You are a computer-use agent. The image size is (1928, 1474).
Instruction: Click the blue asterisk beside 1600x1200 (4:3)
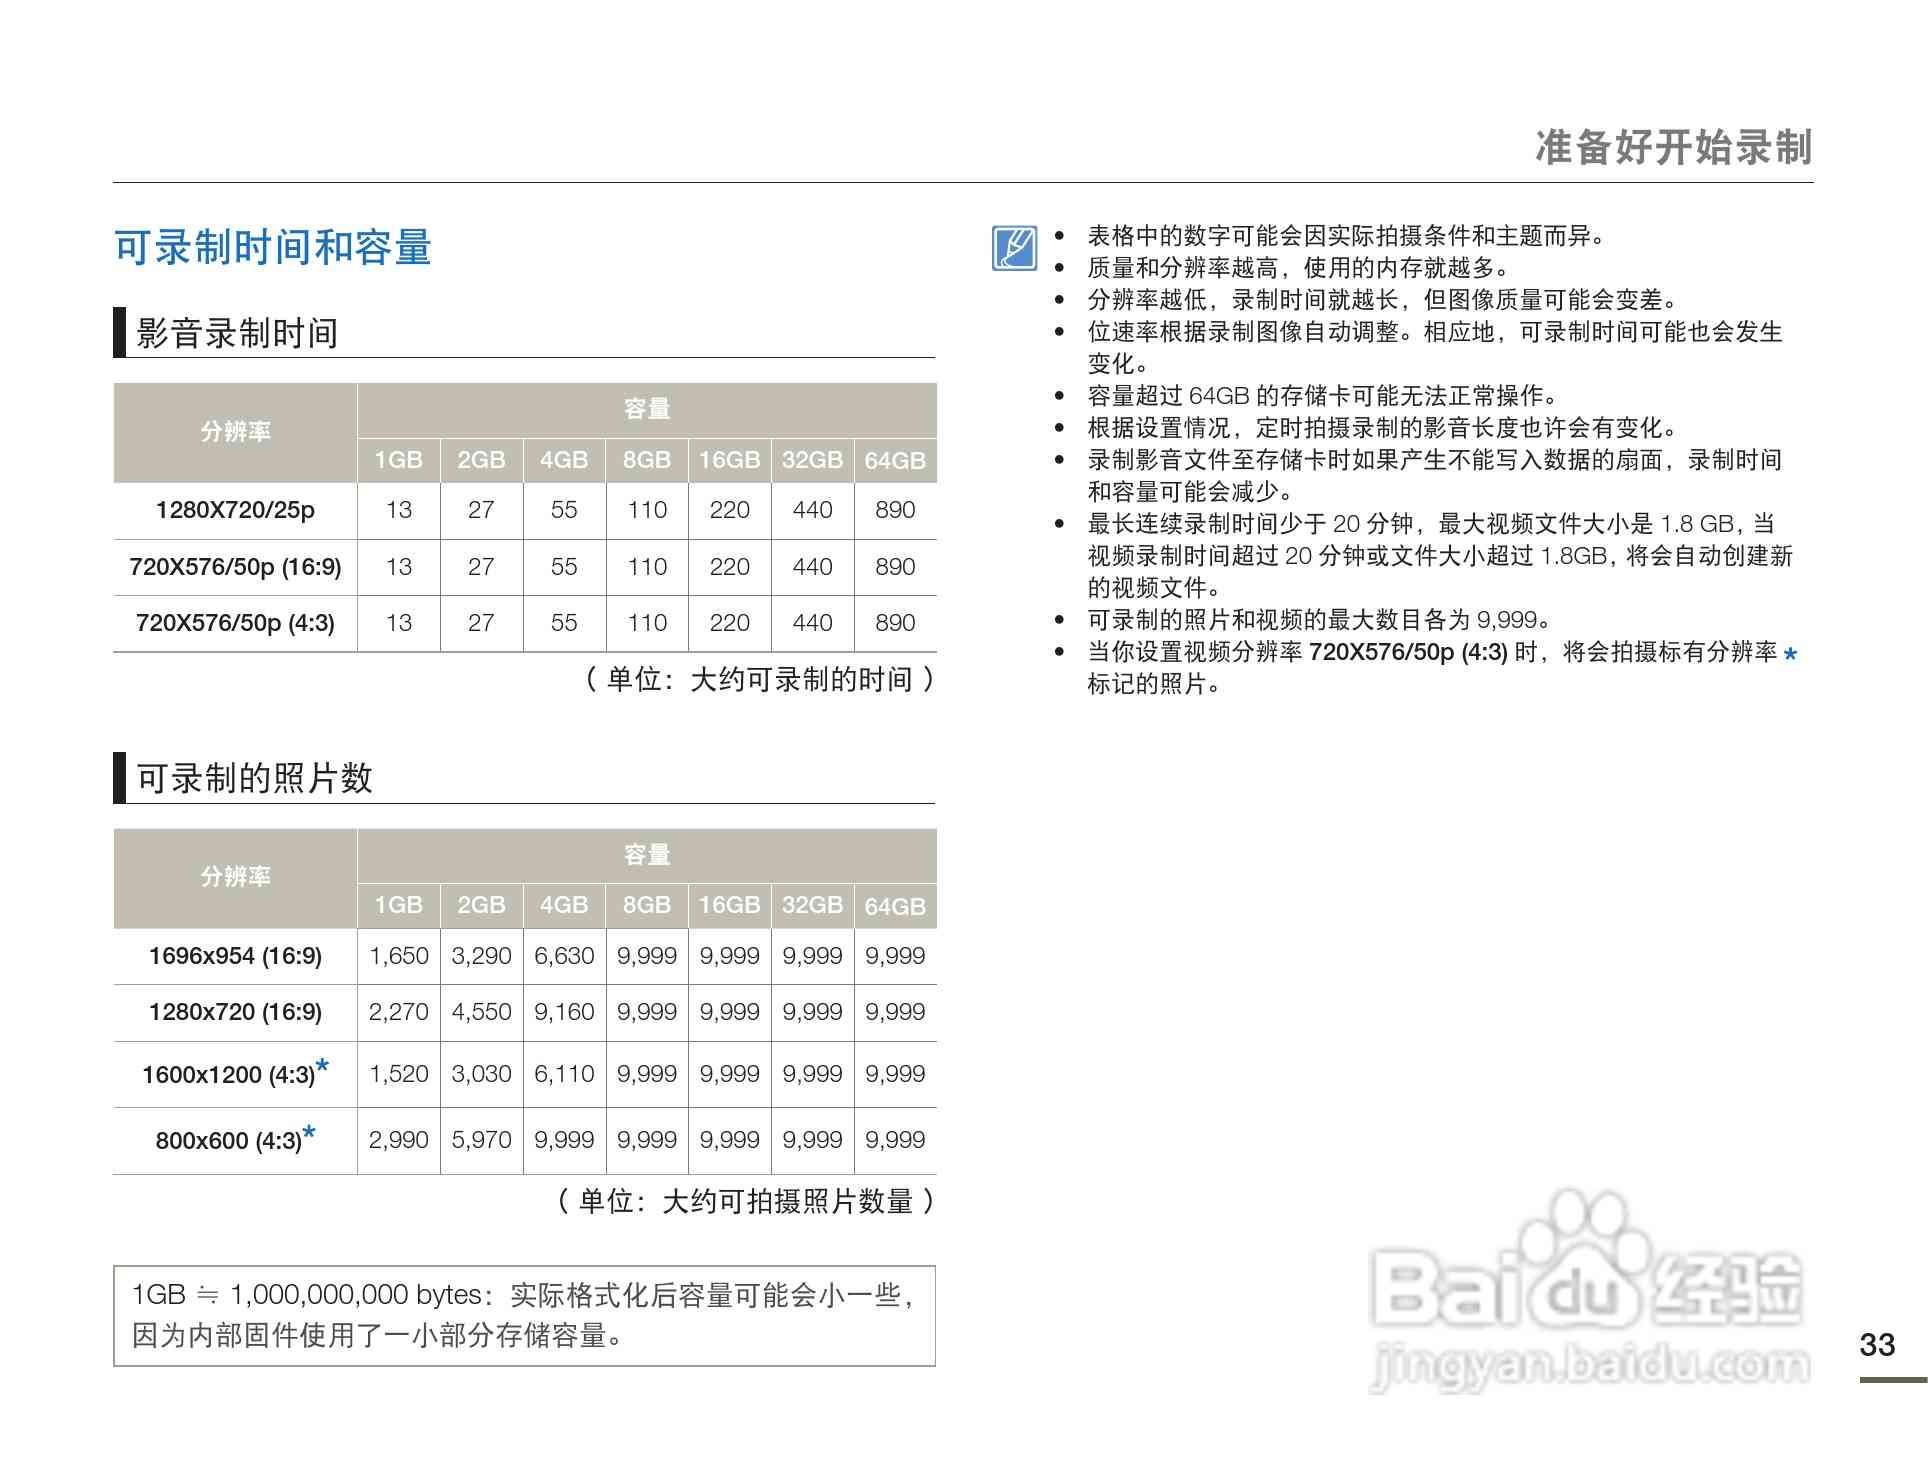[x=322, y=1066]
